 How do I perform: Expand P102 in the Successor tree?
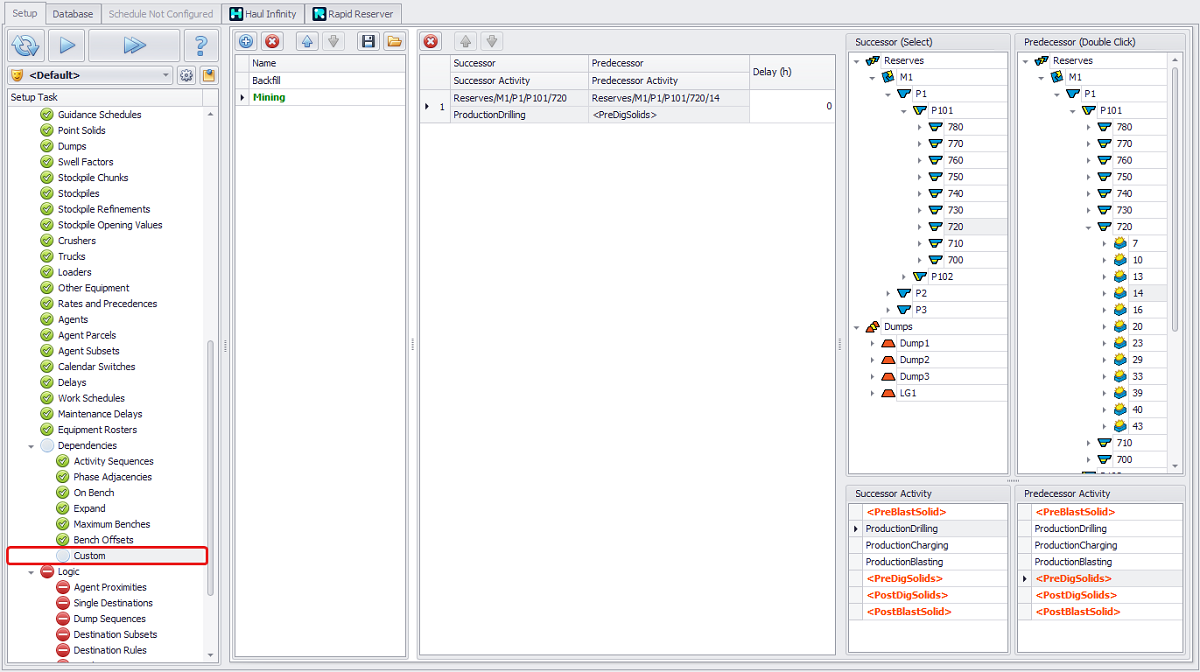(904, 277)
